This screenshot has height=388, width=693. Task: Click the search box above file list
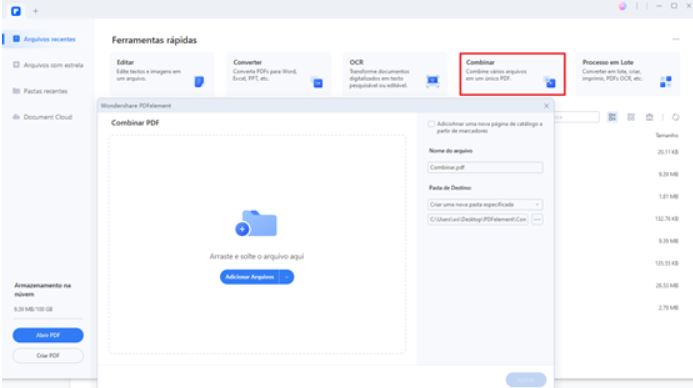(x=577, y=117)
